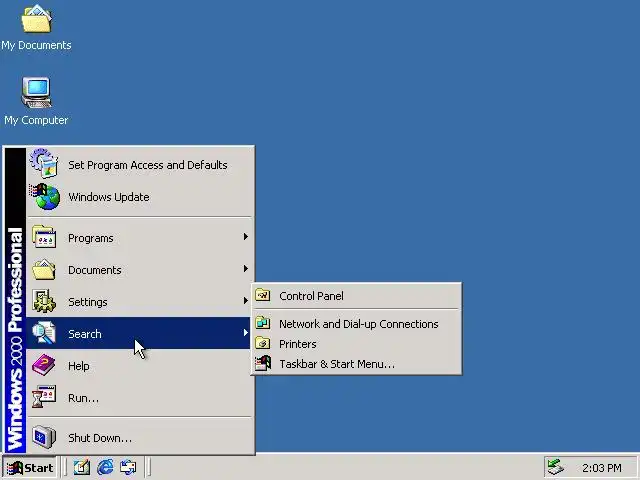640x480 pixels.
Task: Click the Settings gear icon
Action: click(44, 301)
